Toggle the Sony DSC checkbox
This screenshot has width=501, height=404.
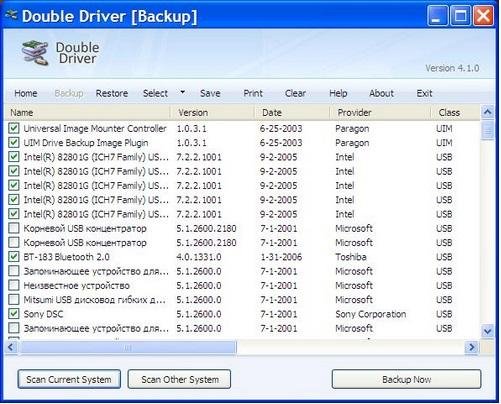tap(14, 314)
